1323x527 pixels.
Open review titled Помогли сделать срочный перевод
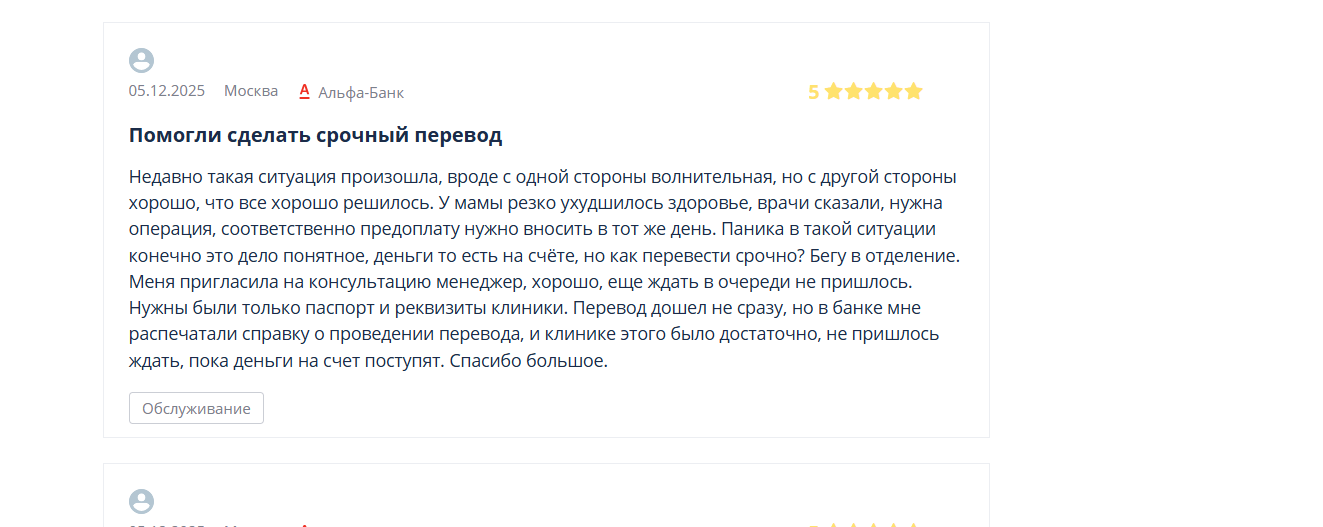(x=315, y=135)
